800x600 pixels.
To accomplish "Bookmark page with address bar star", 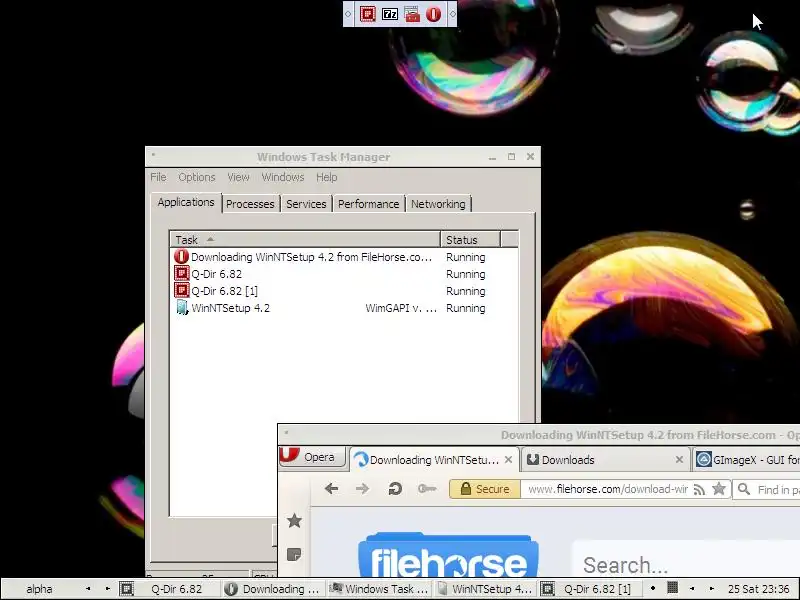I will coord(719,489).
